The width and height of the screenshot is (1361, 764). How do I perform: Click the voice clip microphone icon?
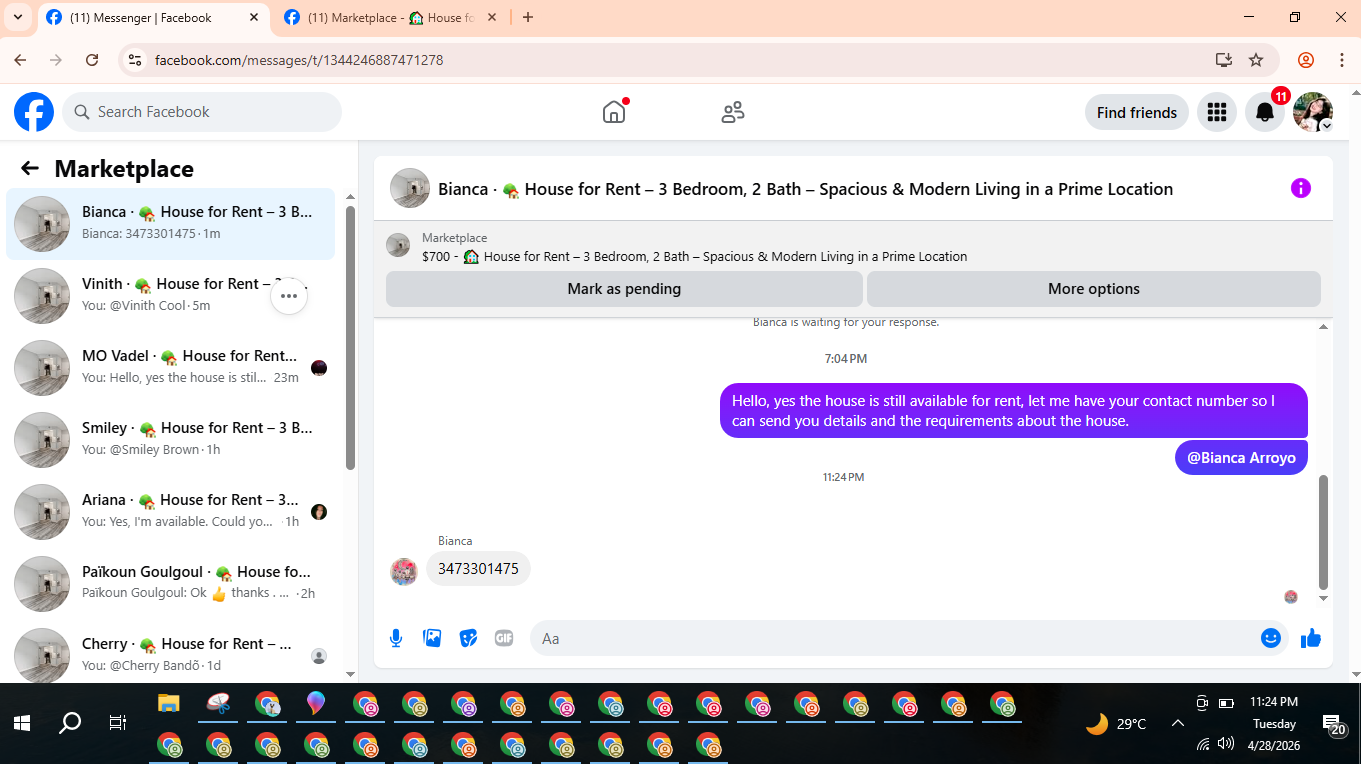coord(396,638)
